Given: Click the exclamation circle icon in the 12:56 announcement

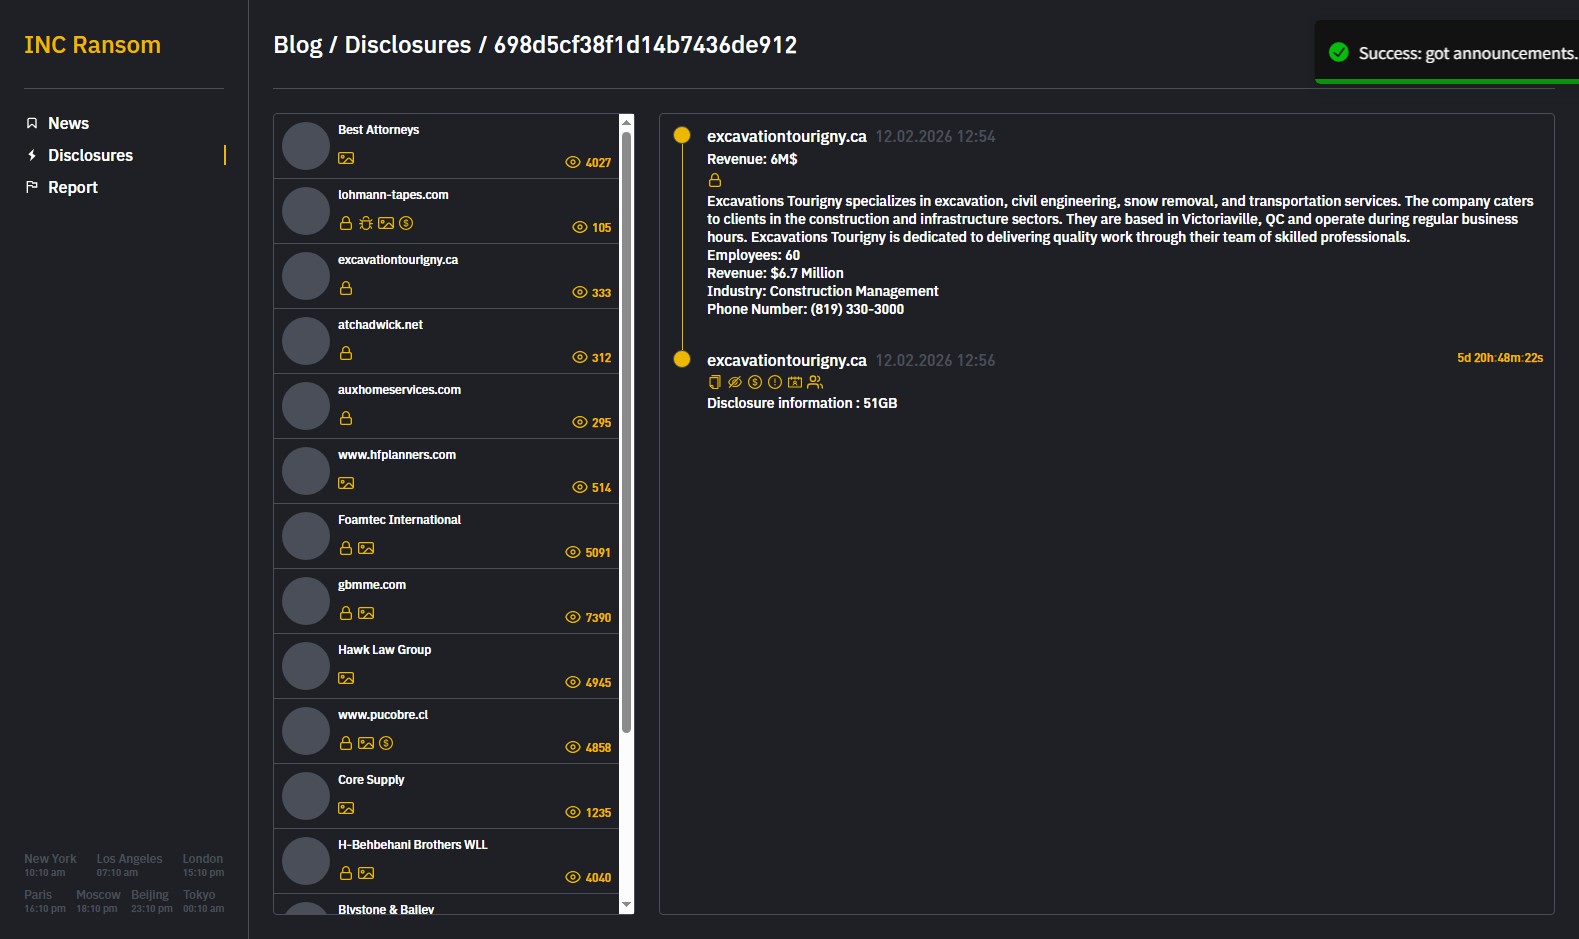Looking at the screenshot, I should pyautogui.click(x=775, y=382).
